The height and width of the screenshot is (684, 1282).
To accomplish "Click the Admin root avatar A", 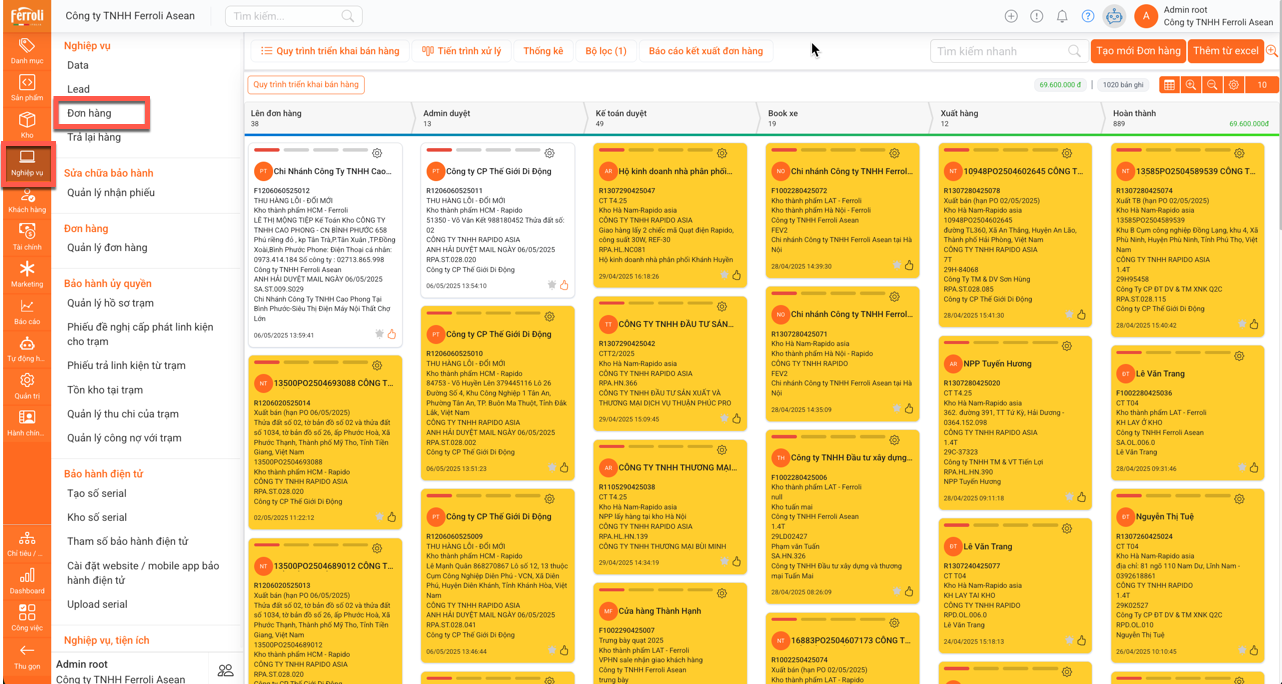I will pyautogui.click(x=1146, y=16).
